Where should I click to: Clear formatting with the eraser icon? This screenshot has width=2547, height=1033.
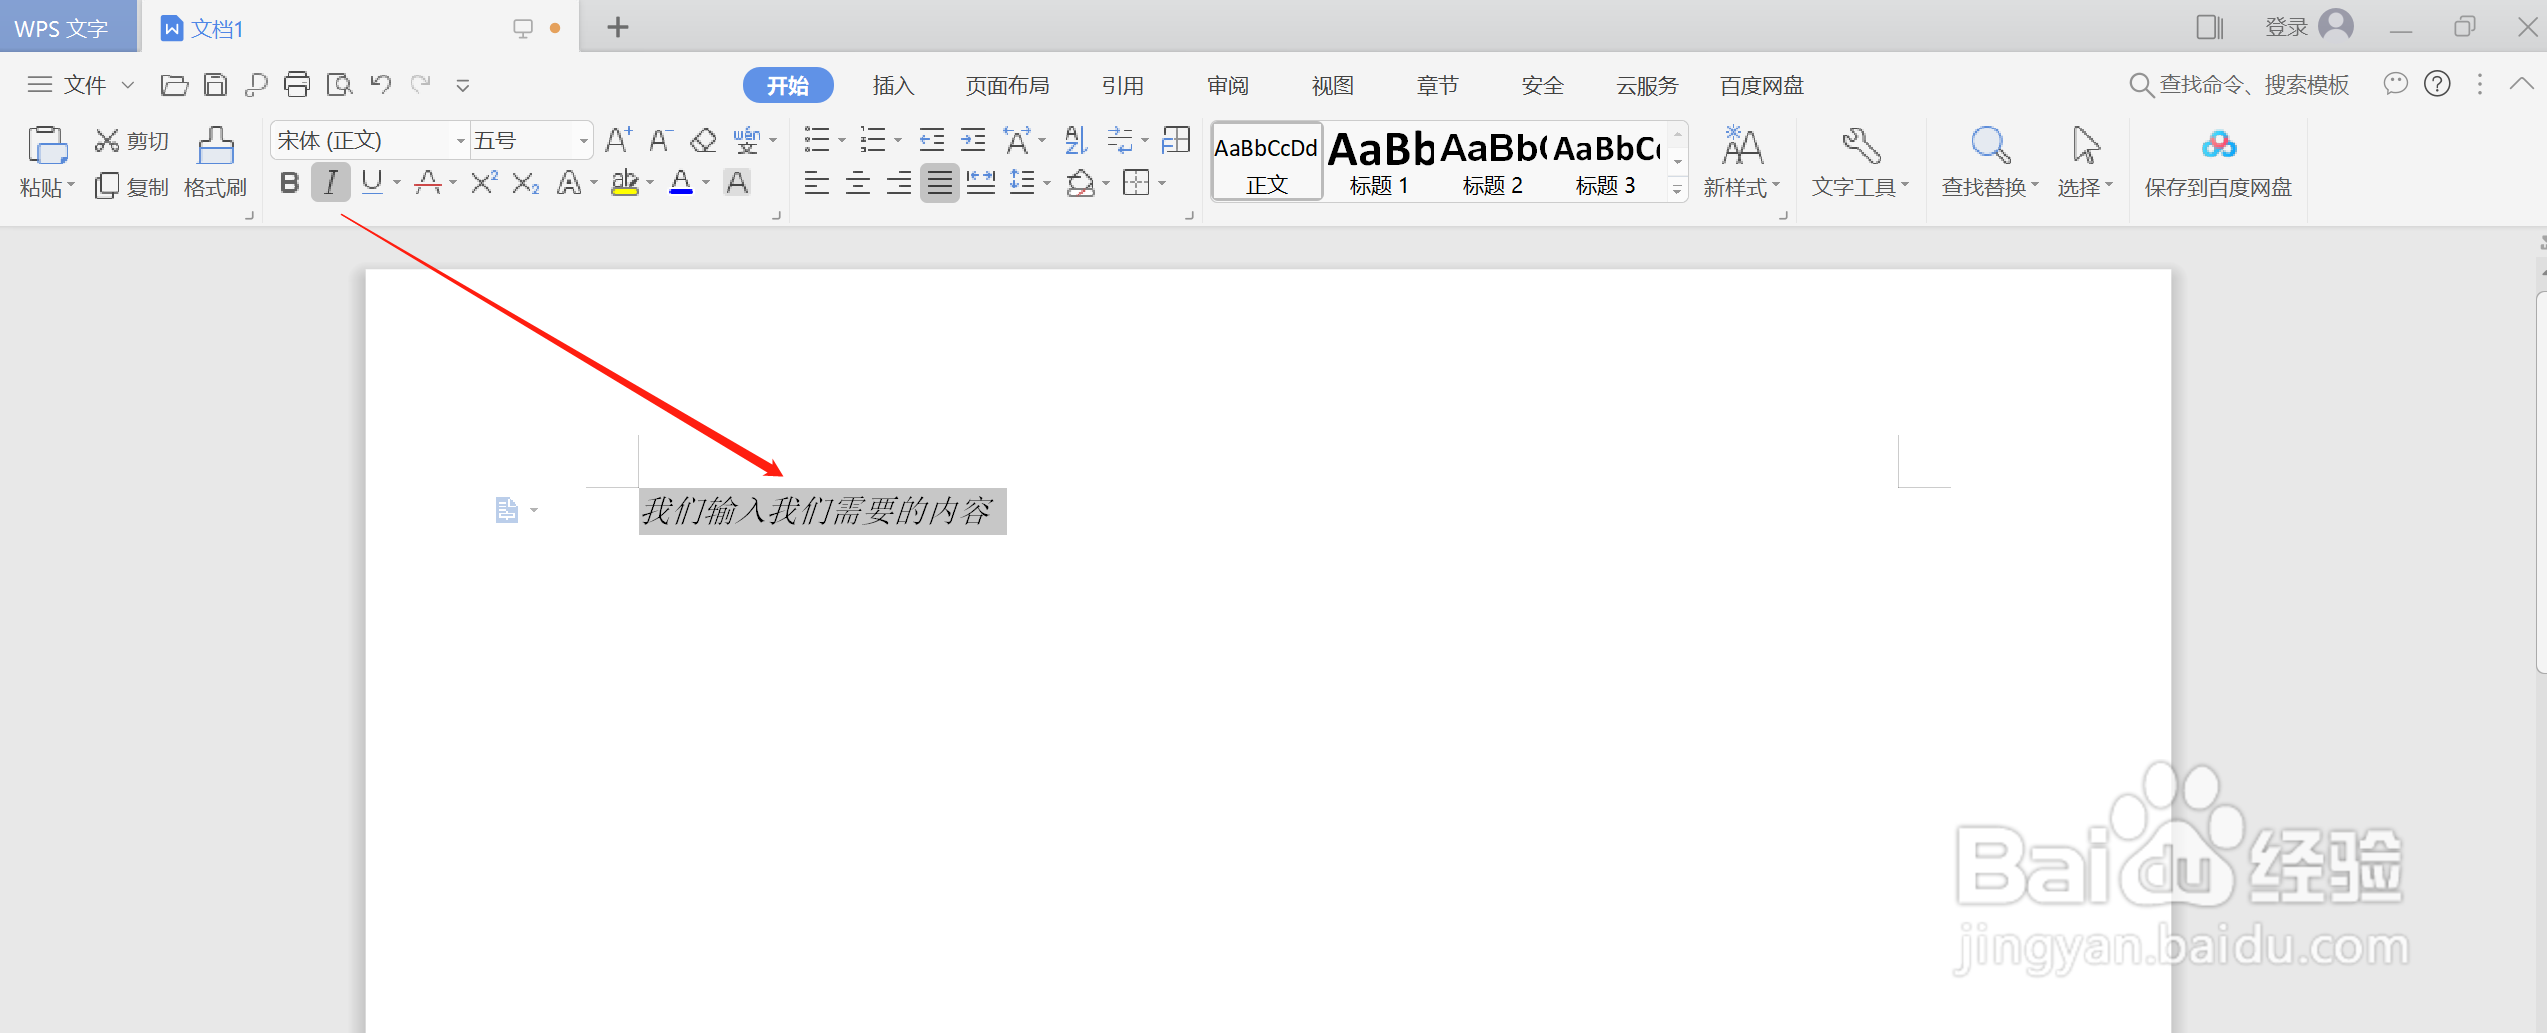pyautogui.click(x=703, y=140)
